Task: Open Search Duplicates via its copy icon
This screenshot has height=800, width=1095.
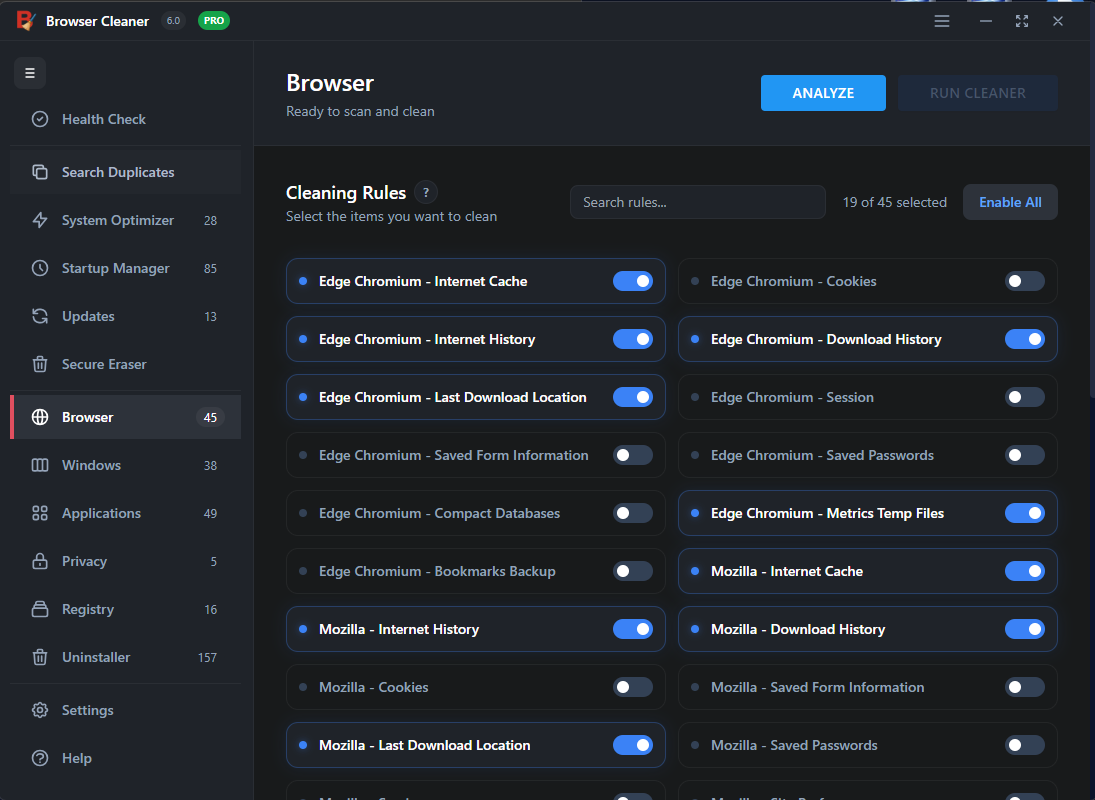Action: pos(40,172)
